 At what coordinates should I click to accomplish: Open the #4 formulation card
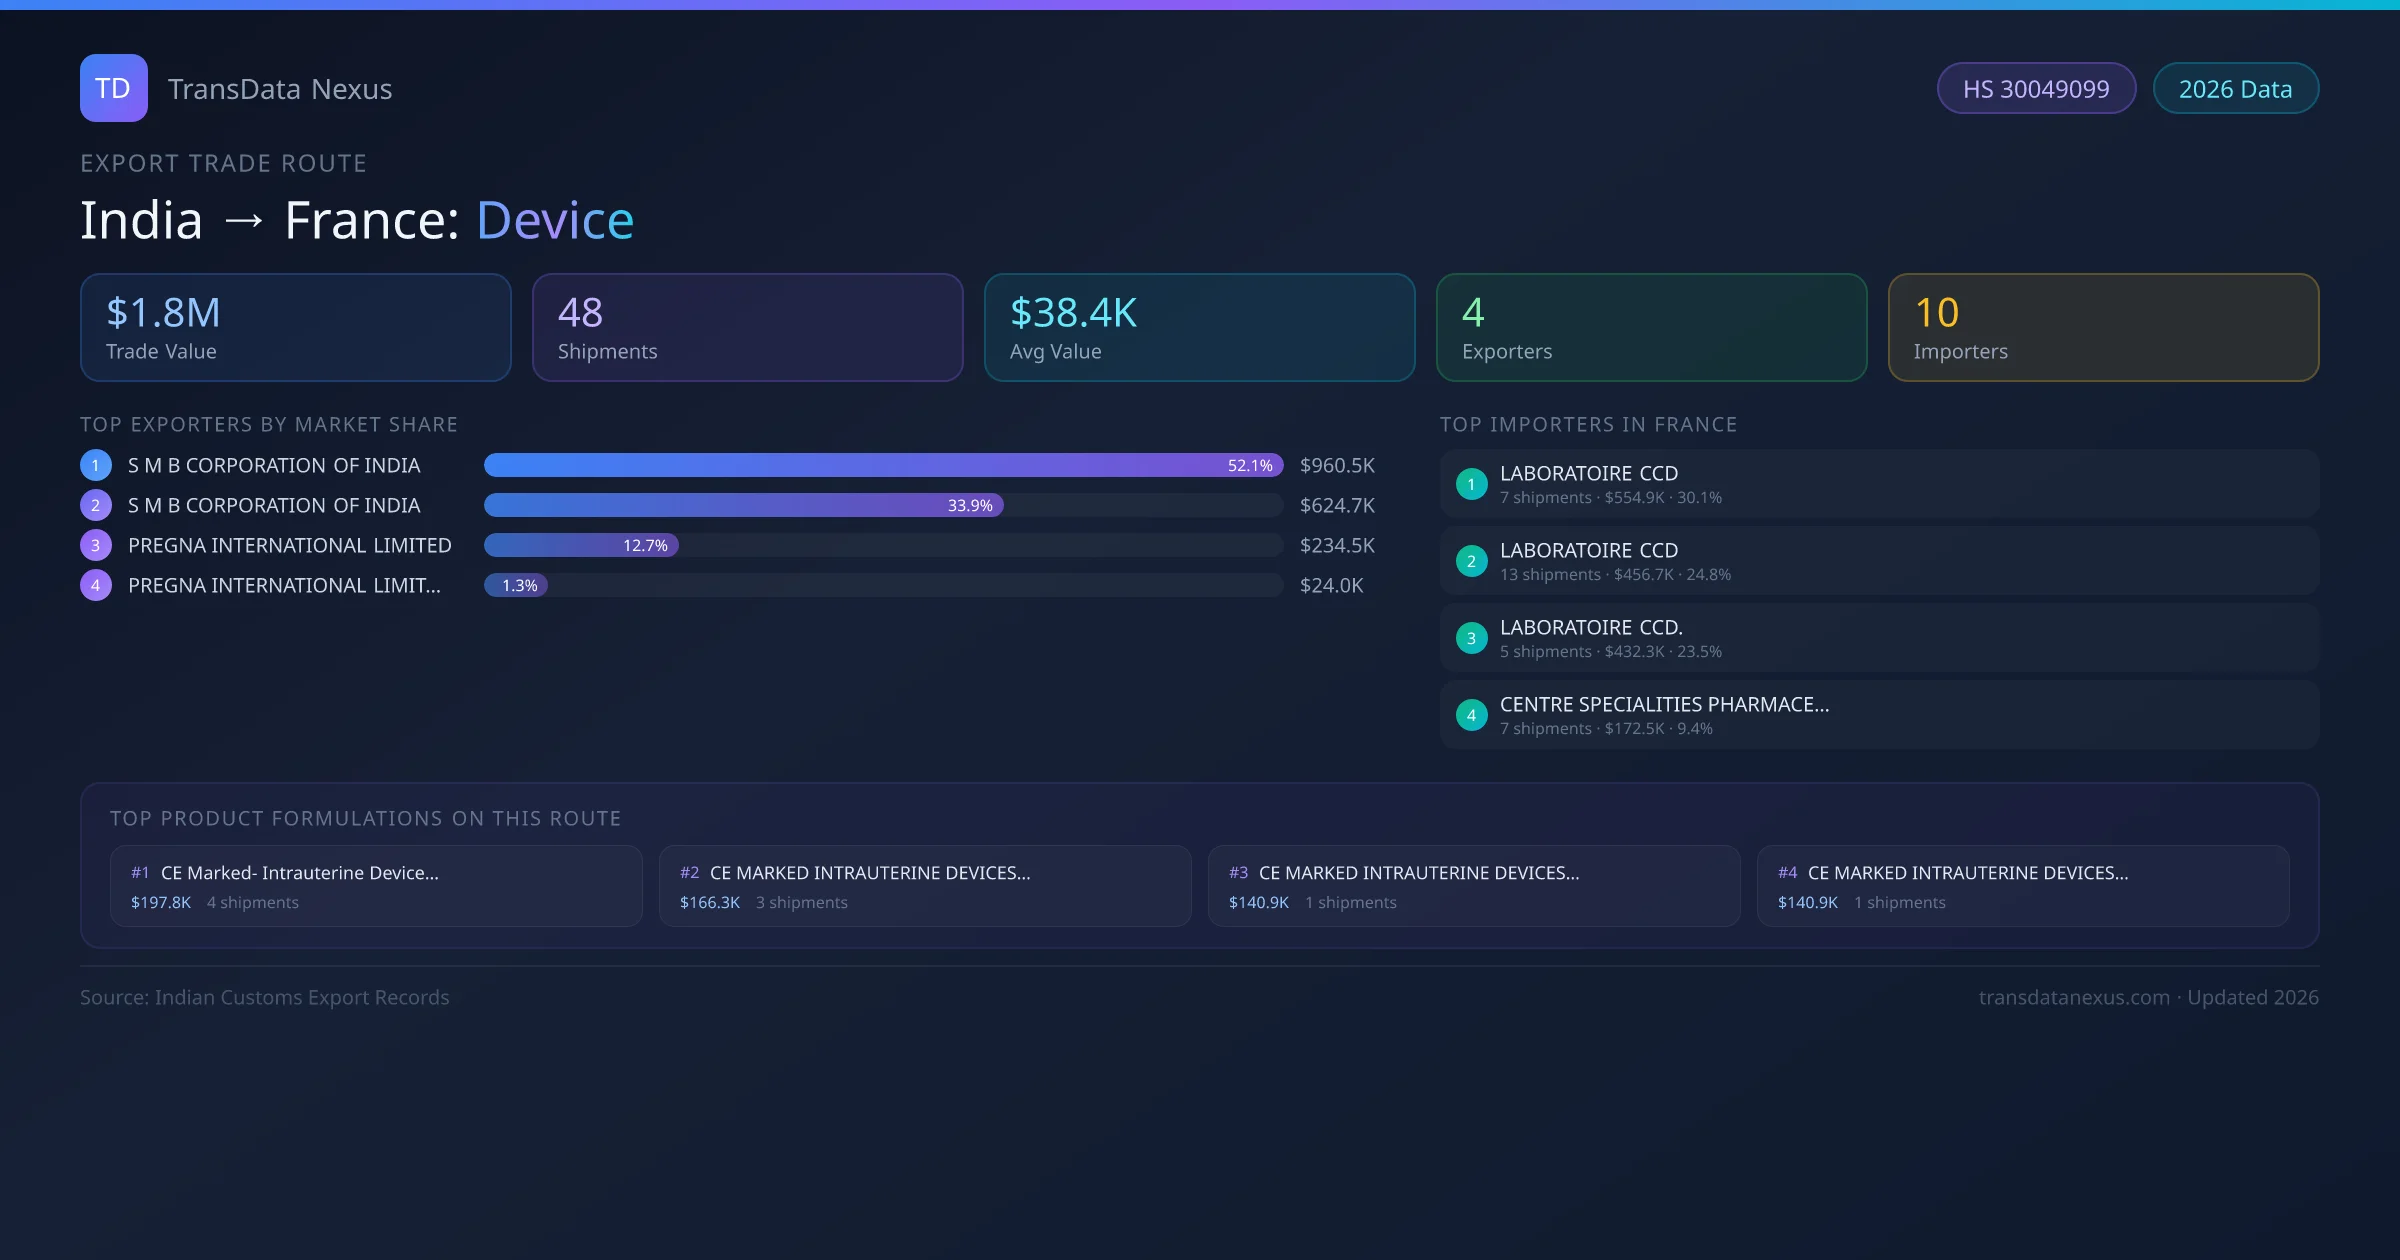(2022, 886)
